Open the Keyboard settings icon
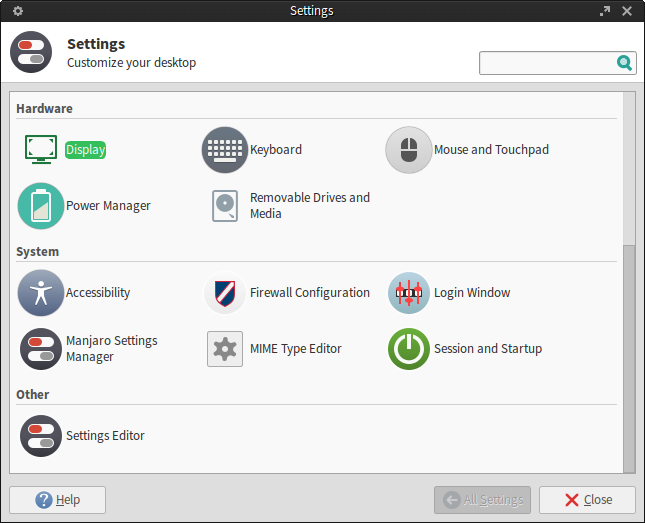This screenshot has height=523, width=645. click(x=225, y=150)
